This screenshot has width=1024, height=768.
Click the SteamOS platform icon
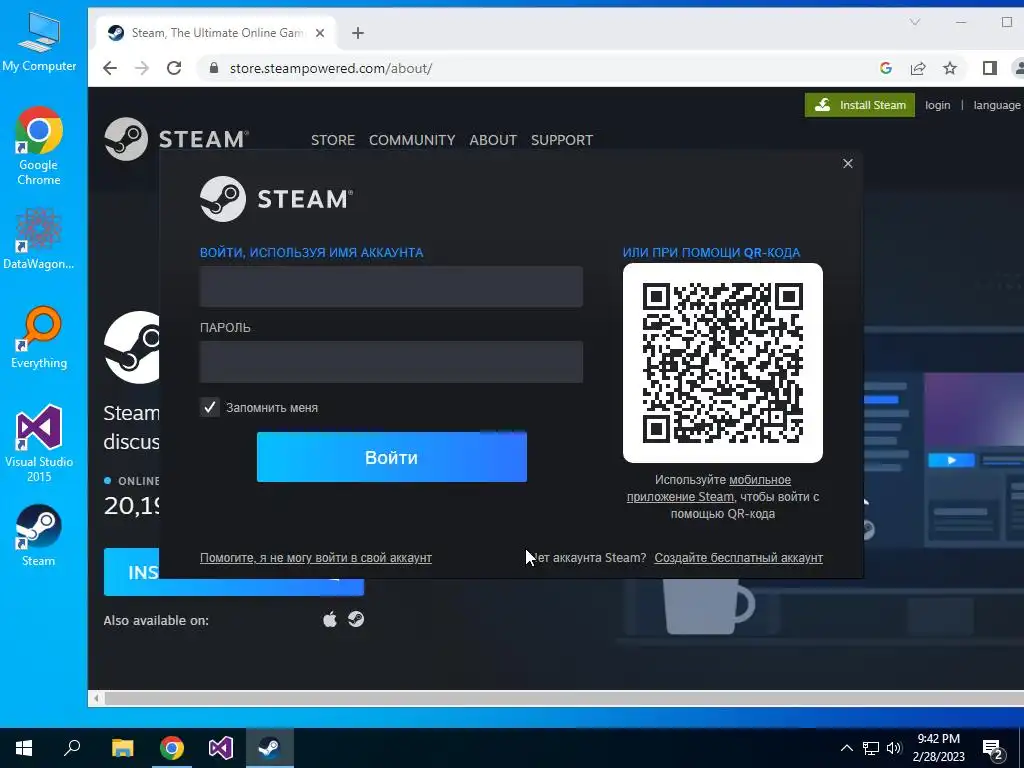pos(356,619)
